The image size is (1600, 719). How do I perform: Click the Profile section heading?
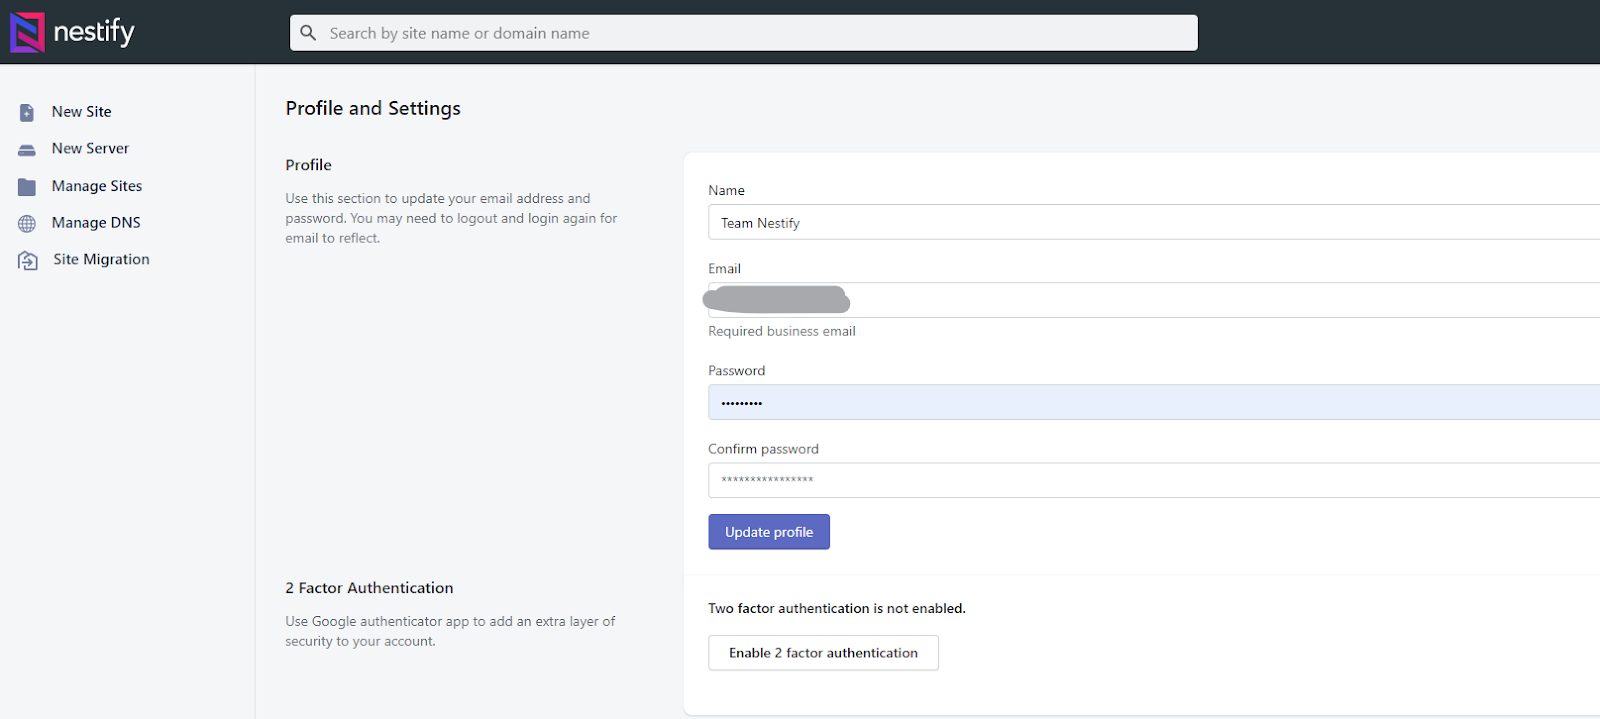pyautogui.click(x=308, y=165)
